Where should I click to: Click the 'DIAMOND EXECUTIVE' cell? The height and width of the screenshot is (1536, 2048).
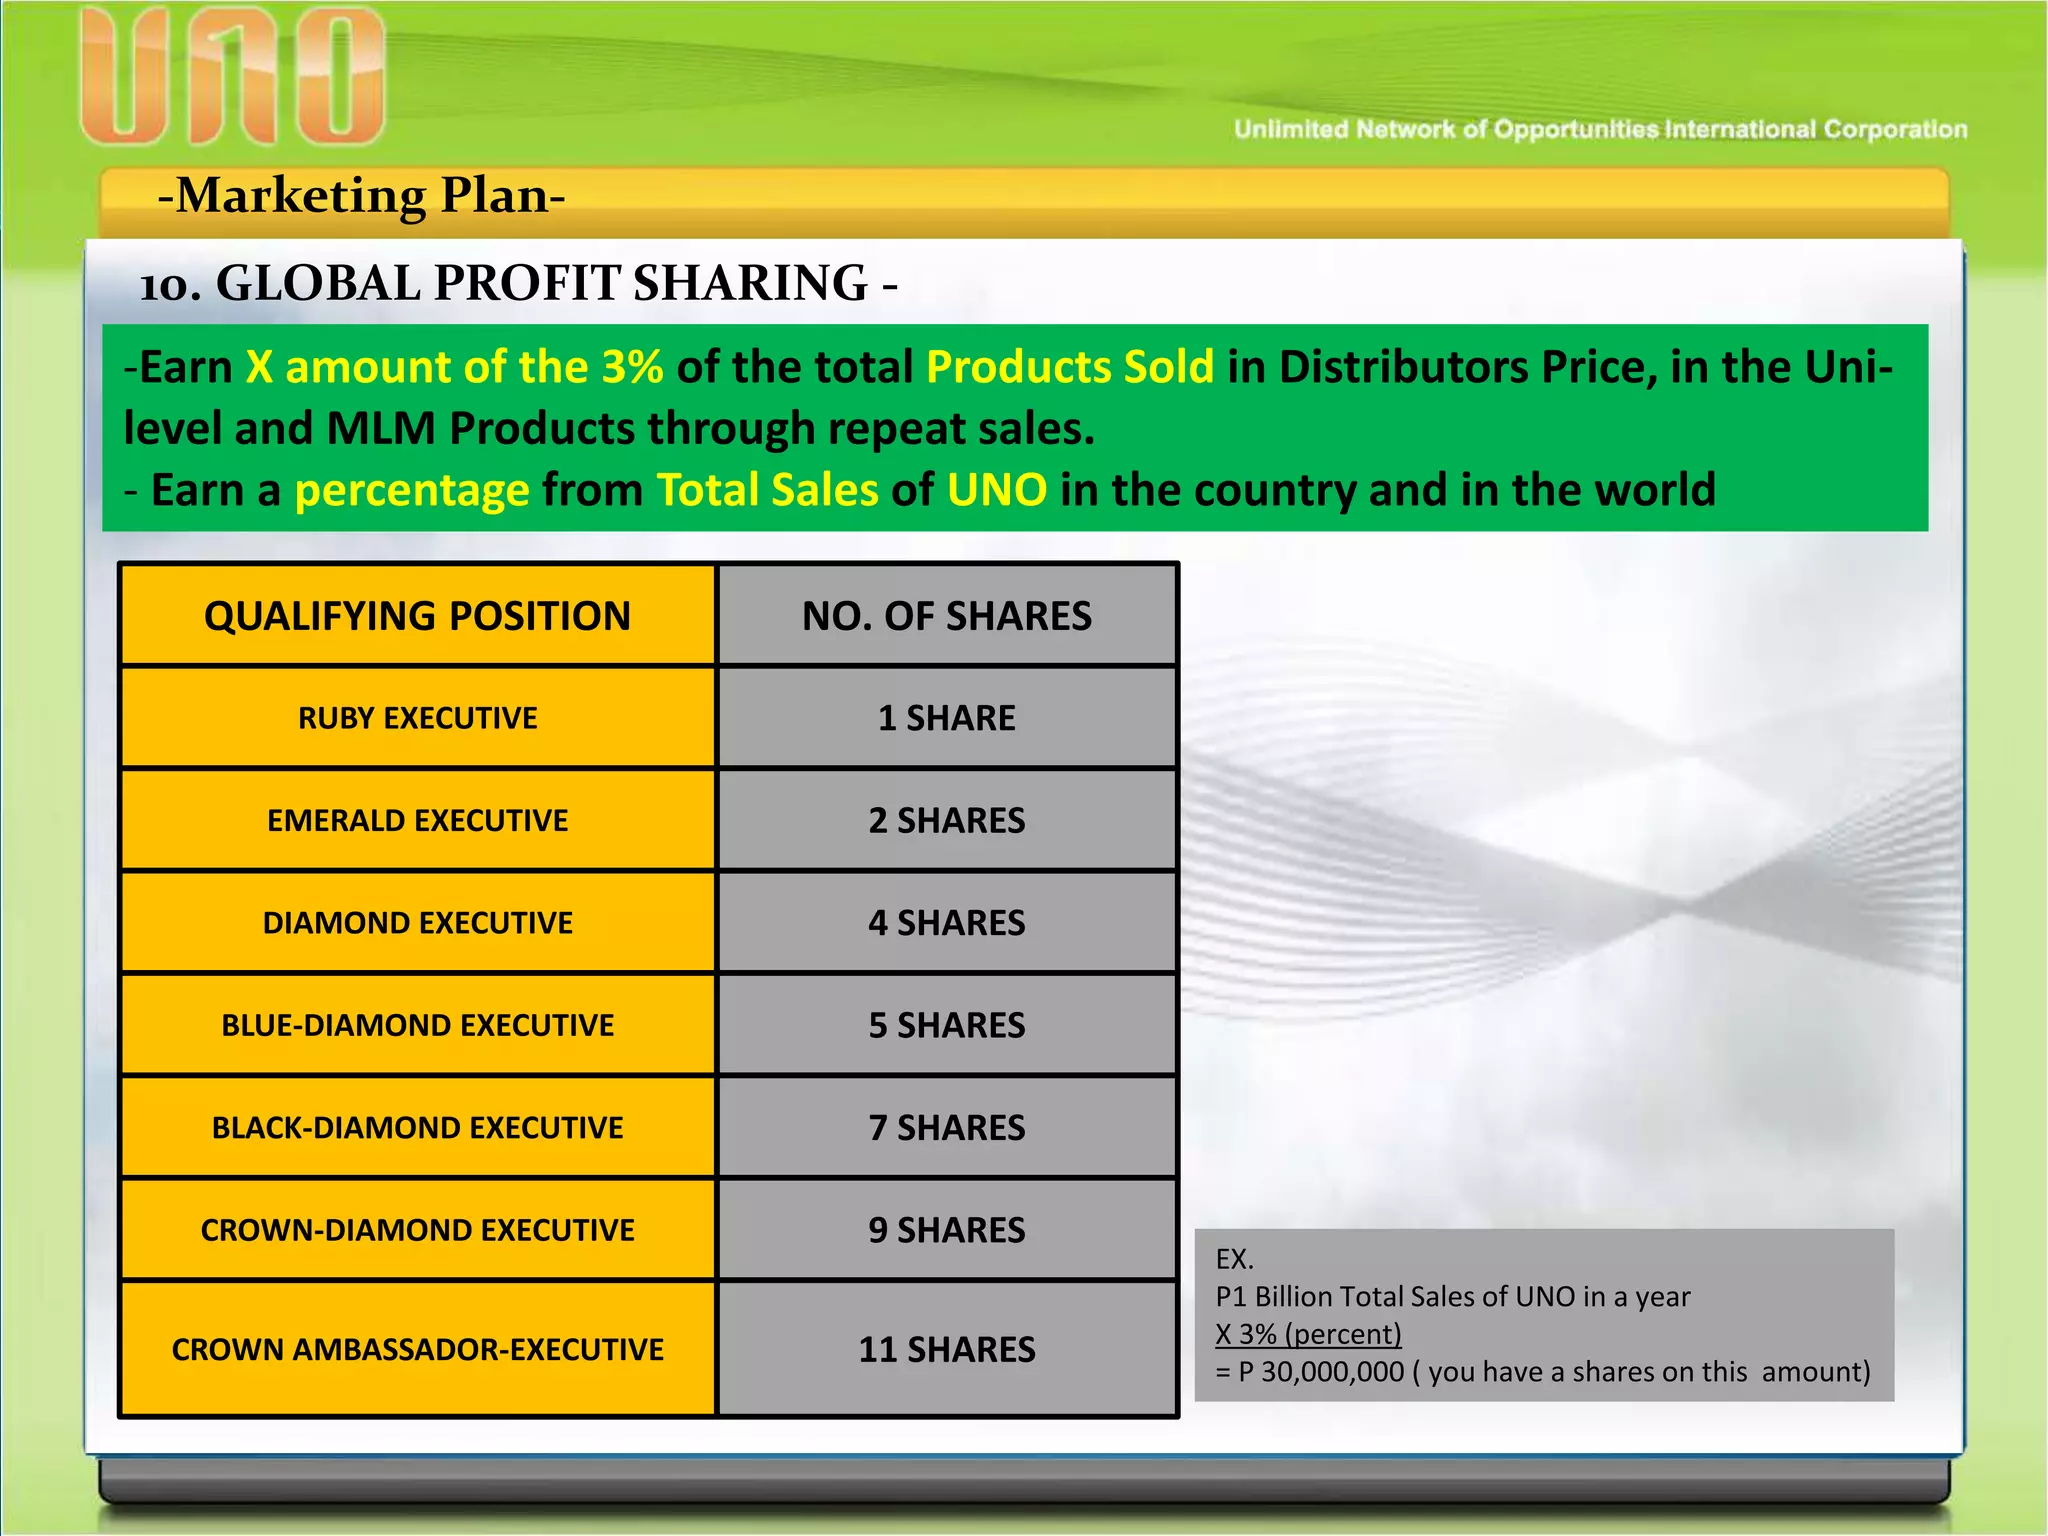418,922
